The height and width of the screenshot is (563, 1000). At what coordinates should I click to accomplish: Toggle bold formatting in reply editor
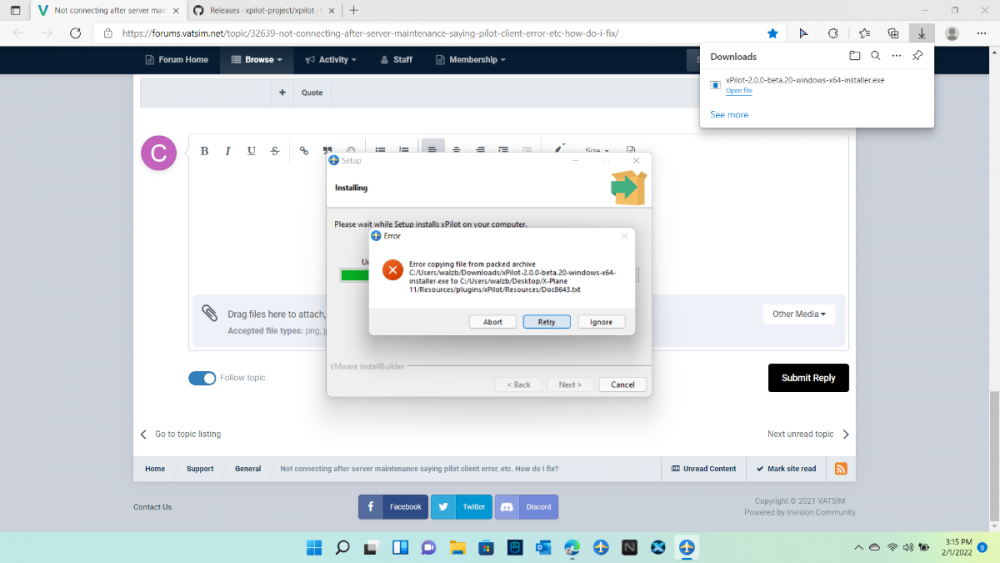[x=204, y=151]
